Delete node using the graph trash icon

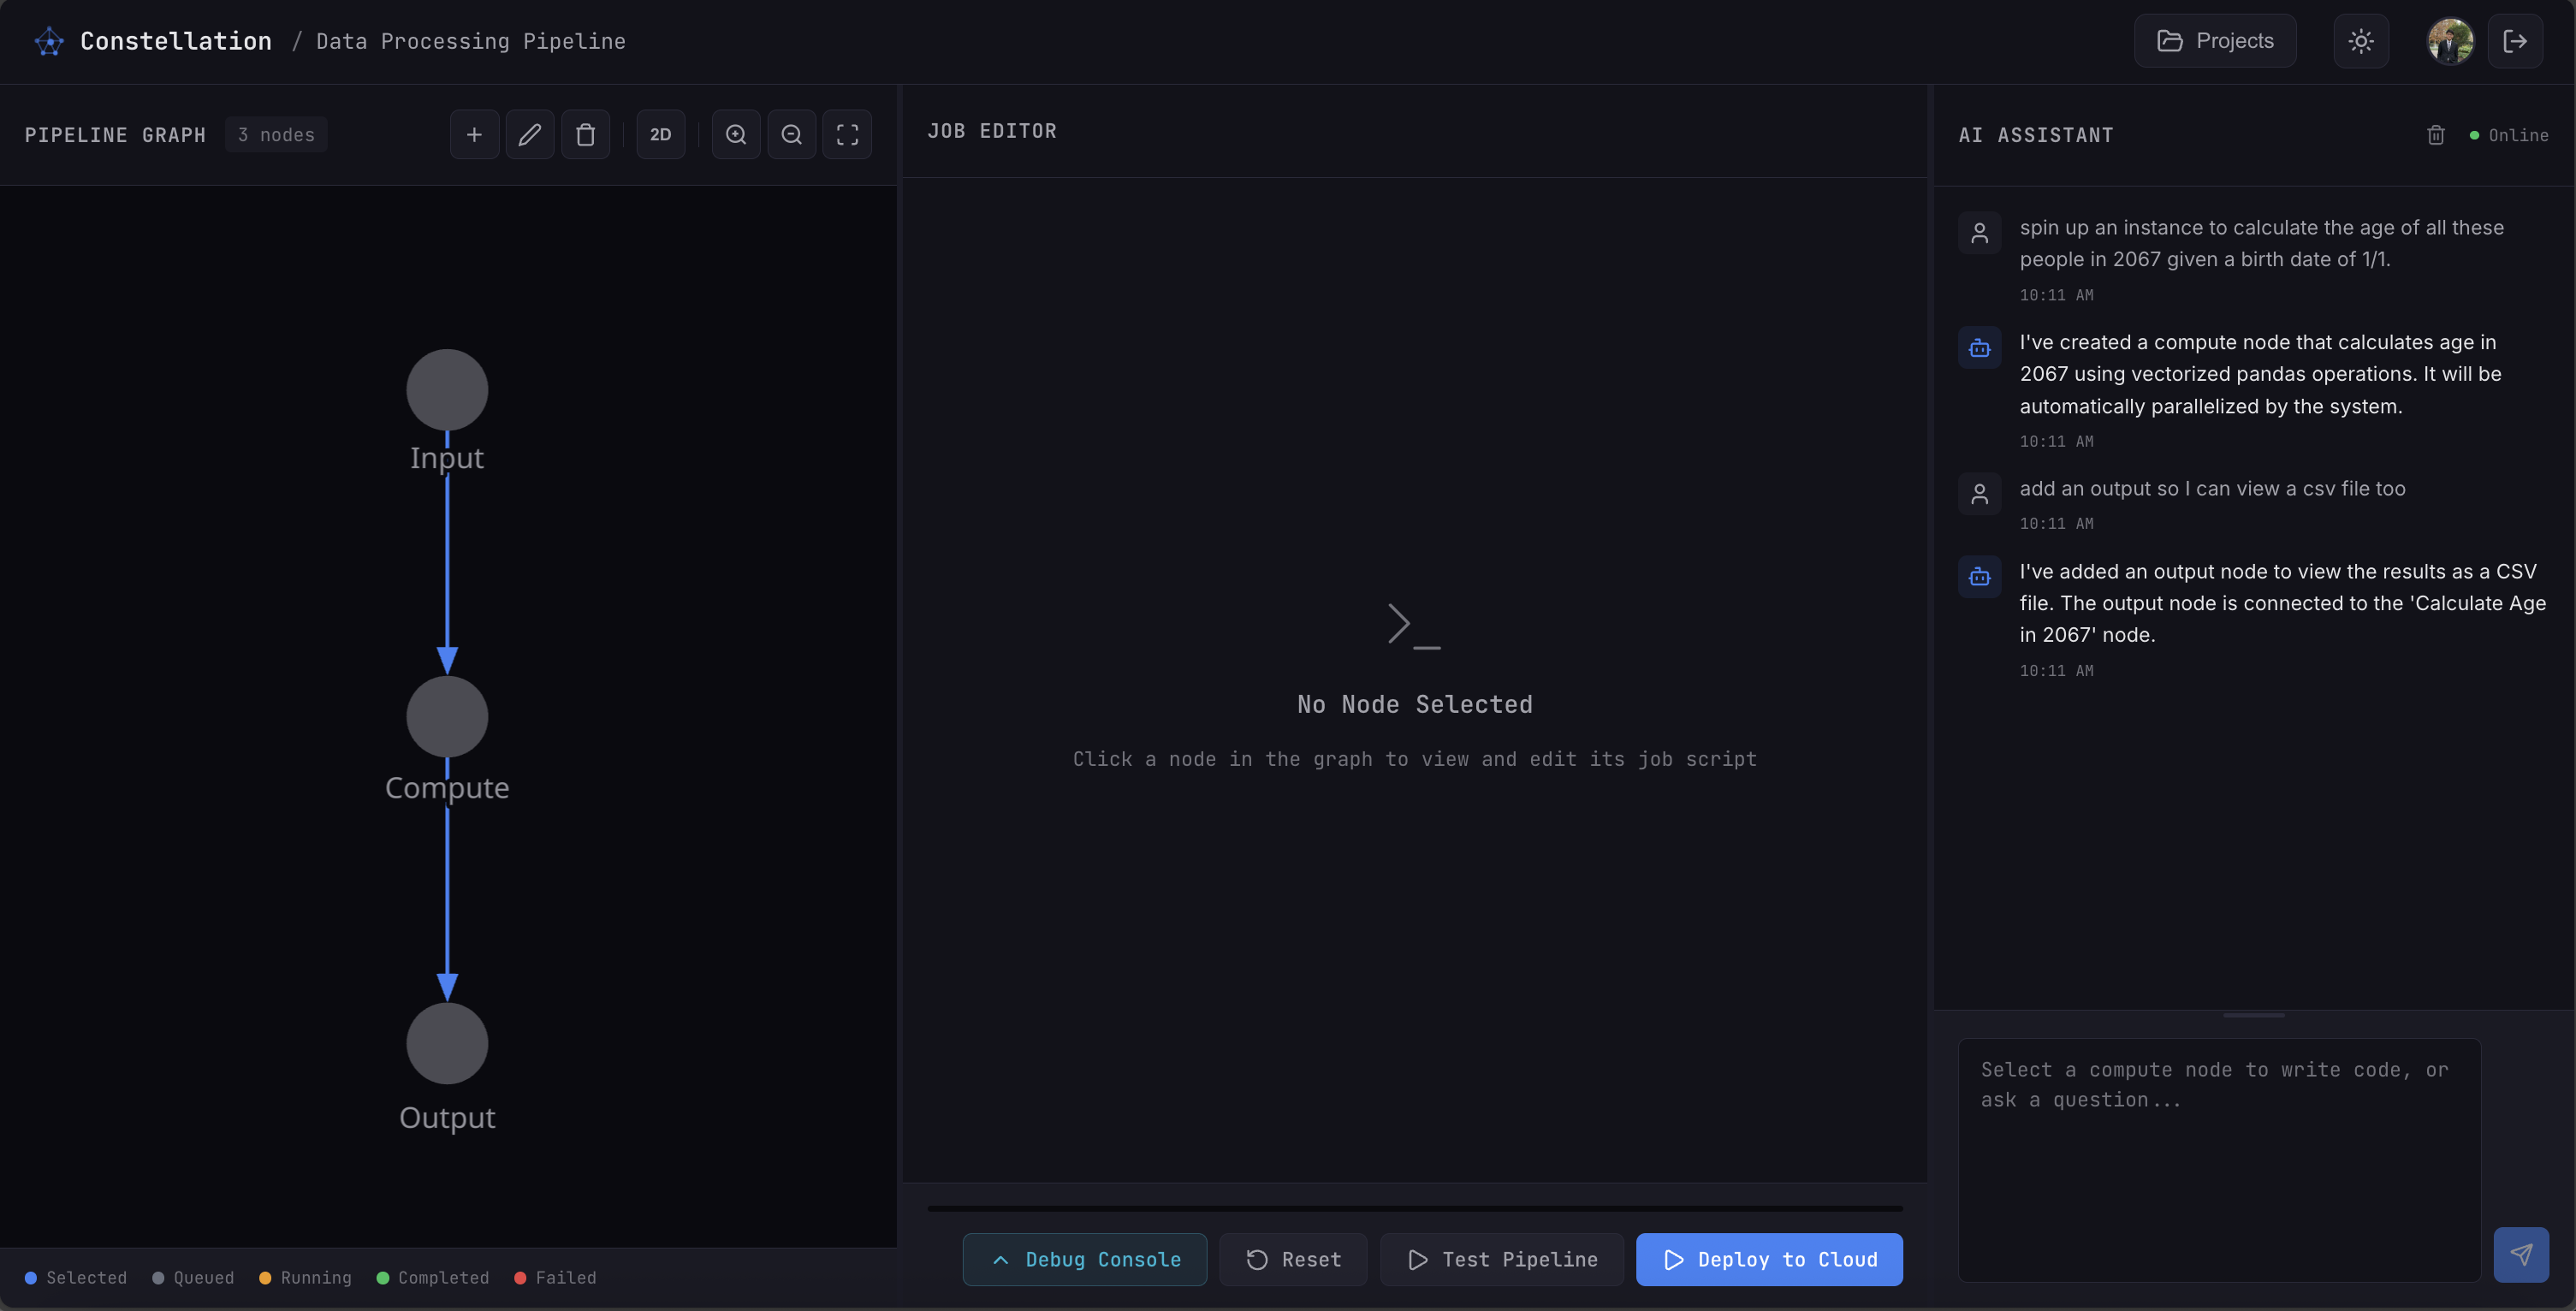tap(586, 135)
